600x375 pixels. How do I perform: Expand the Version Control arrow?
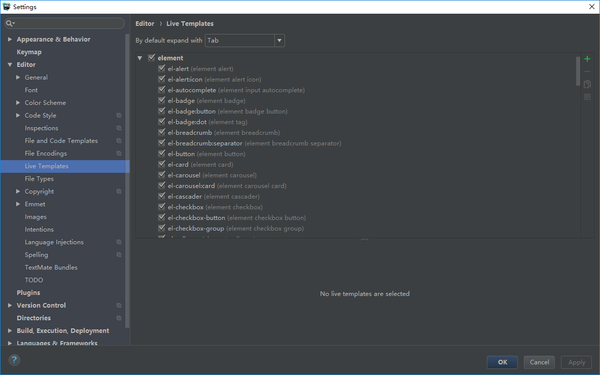click(10, 305)
